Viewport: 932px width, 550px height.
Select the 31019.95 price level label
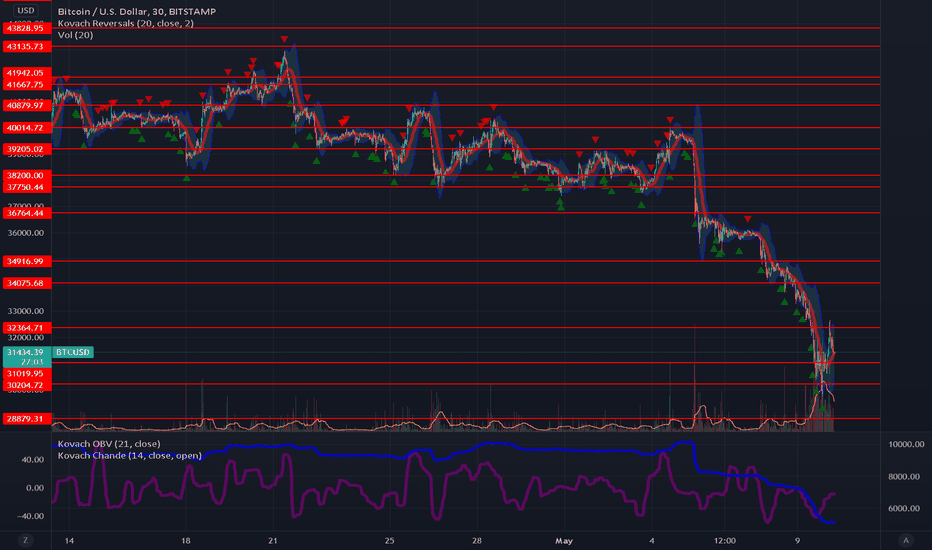click(27, 373)
